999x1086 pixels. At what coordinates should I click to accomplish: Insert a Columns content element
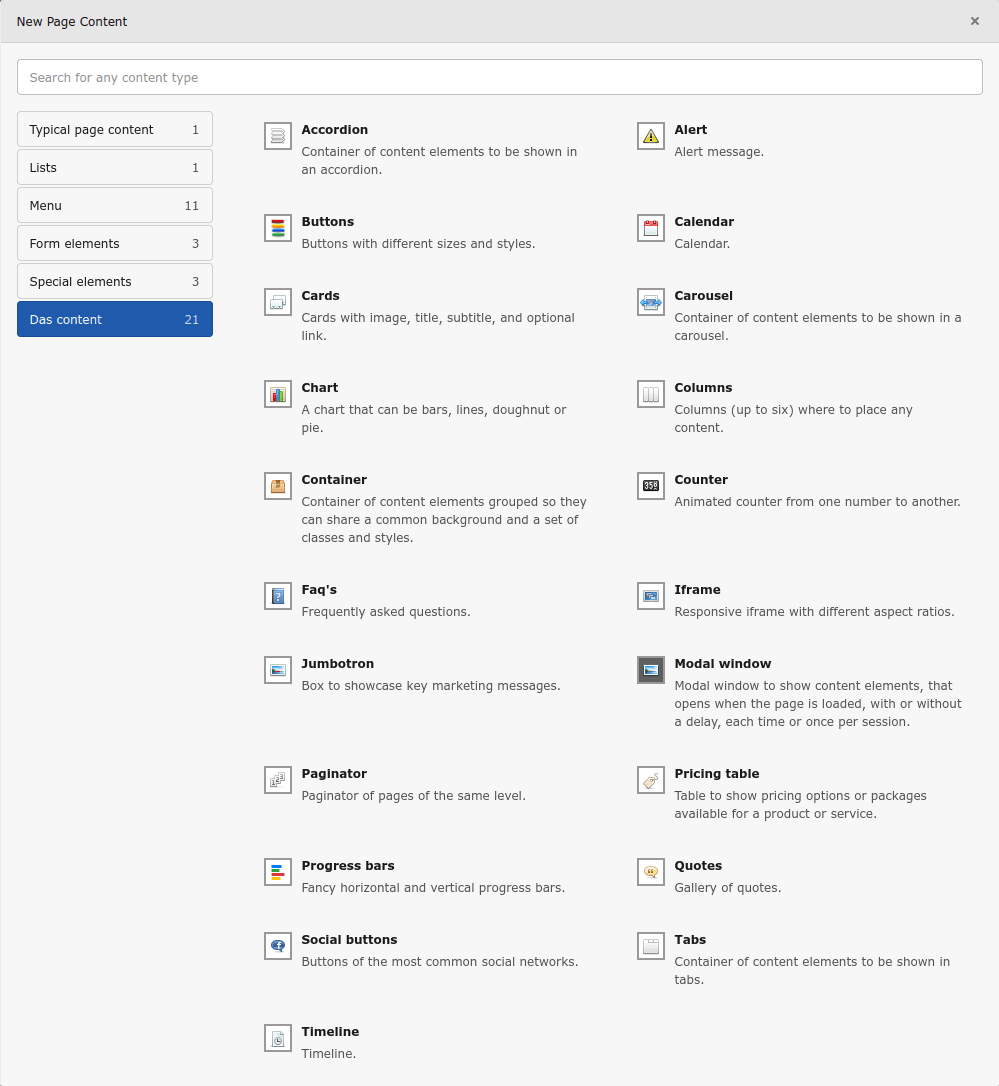coord(650,394)
